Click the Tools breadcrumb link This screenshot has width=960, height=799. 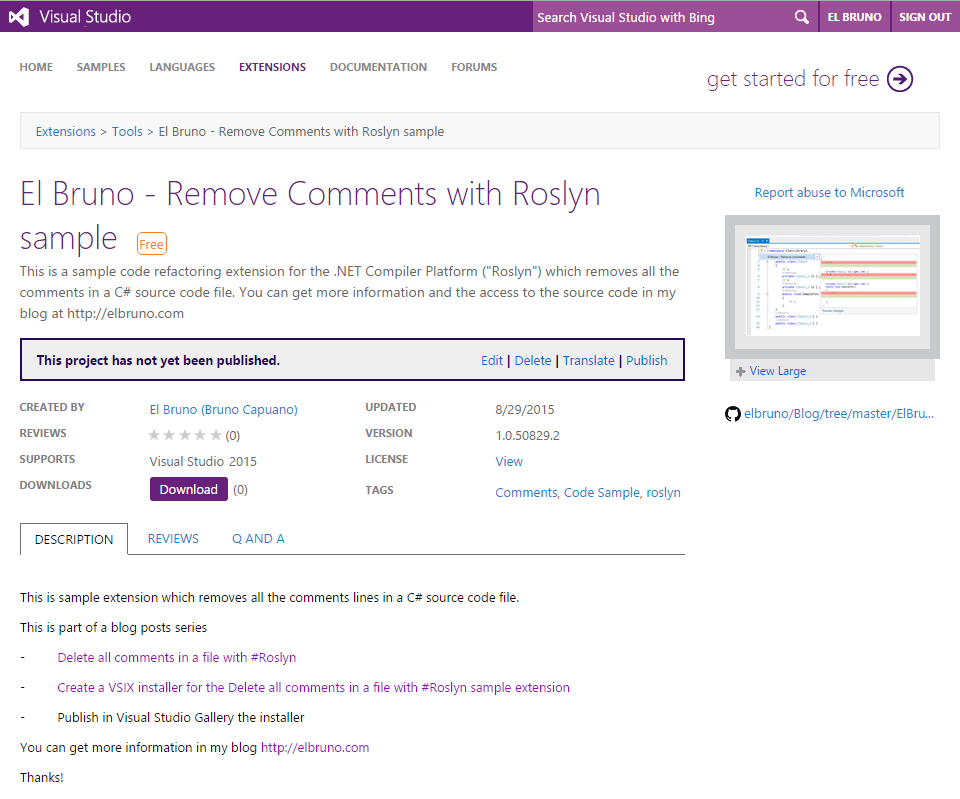point(127,131)
